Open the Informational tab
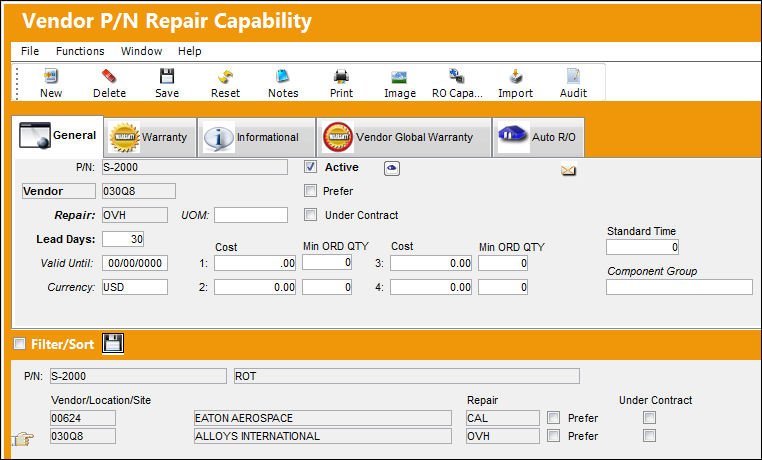 [x=257, y=137]
